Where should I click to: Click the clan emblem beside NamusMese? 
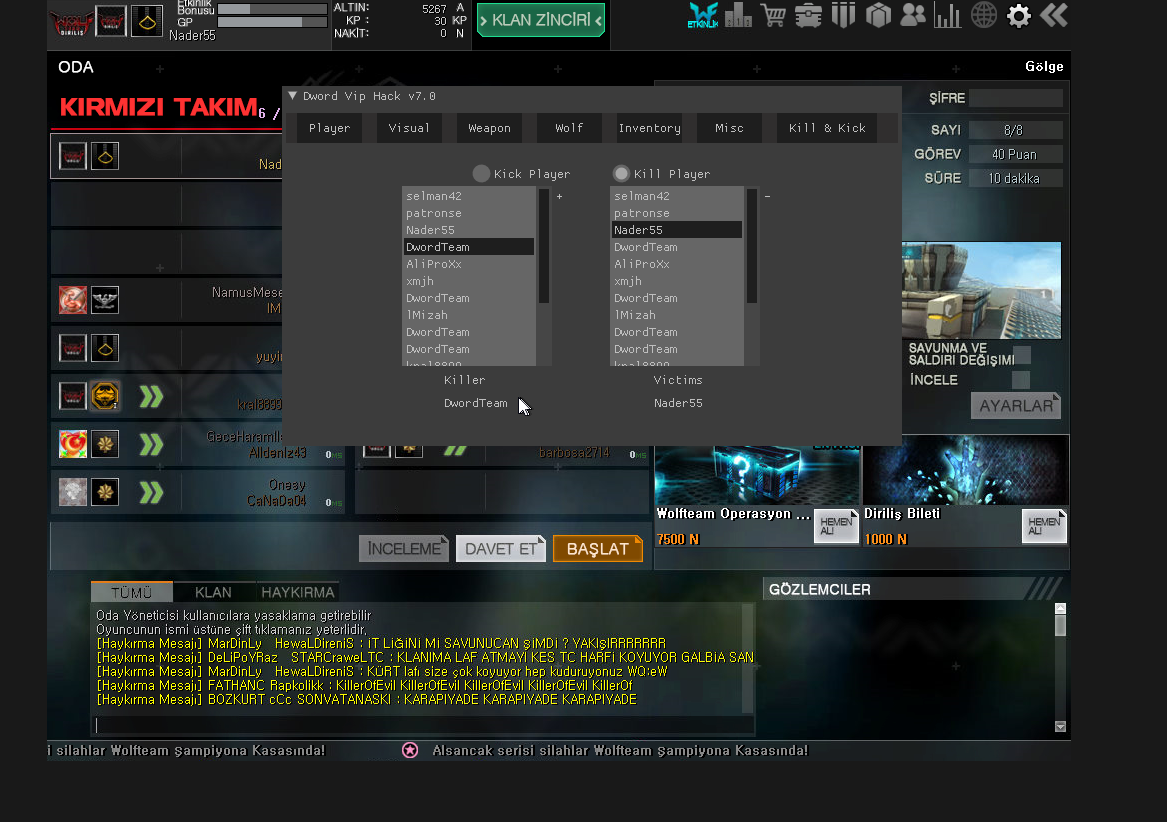point(73,300)
